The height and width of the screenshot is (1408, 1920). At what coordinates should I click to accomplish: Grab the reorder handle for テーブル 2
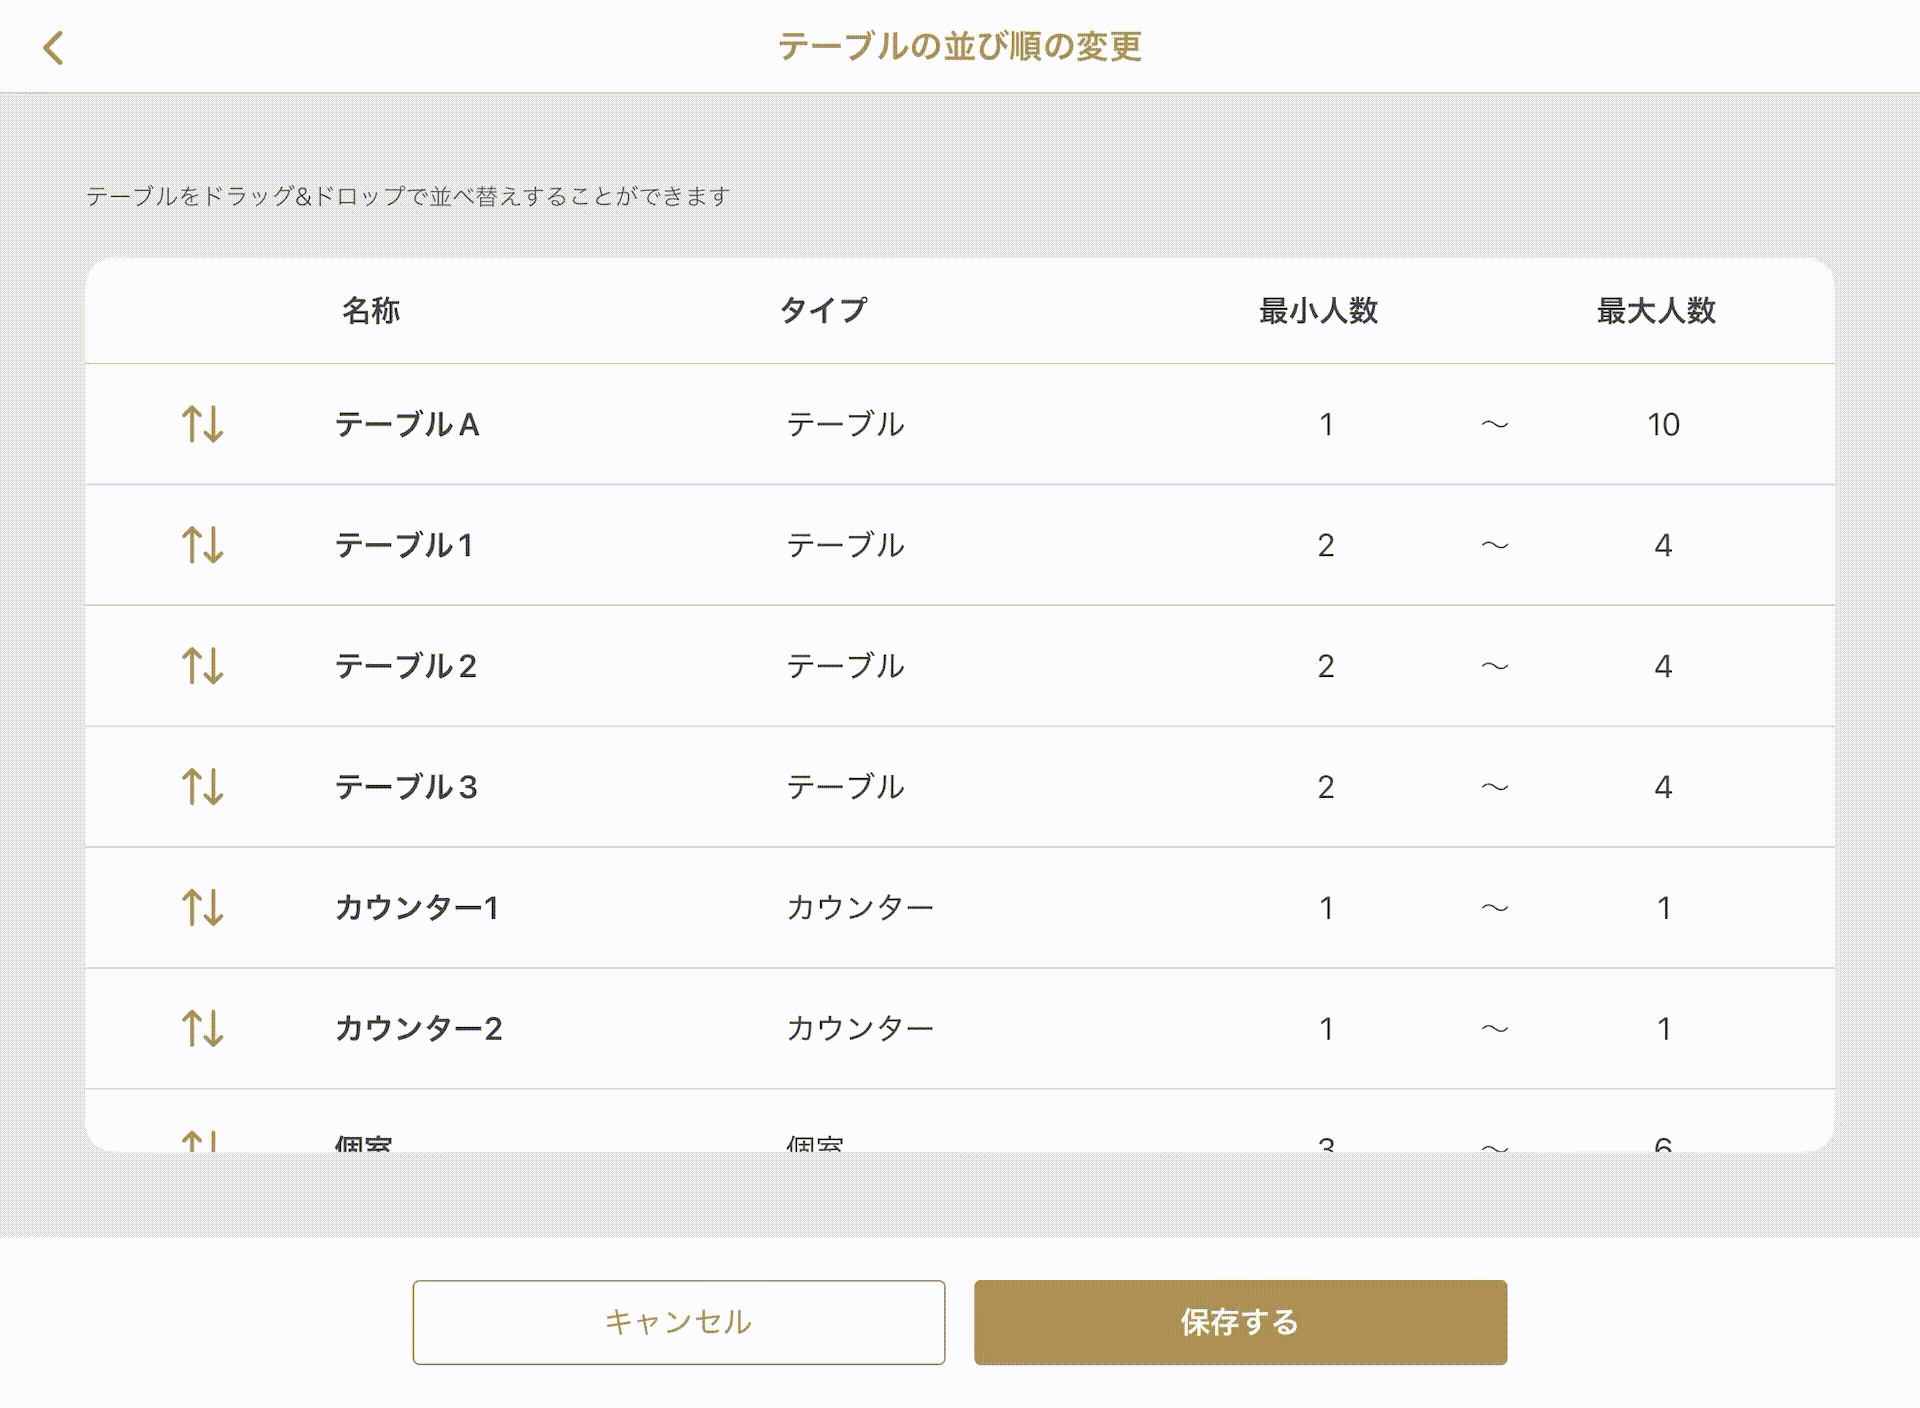tap(202, 666)
